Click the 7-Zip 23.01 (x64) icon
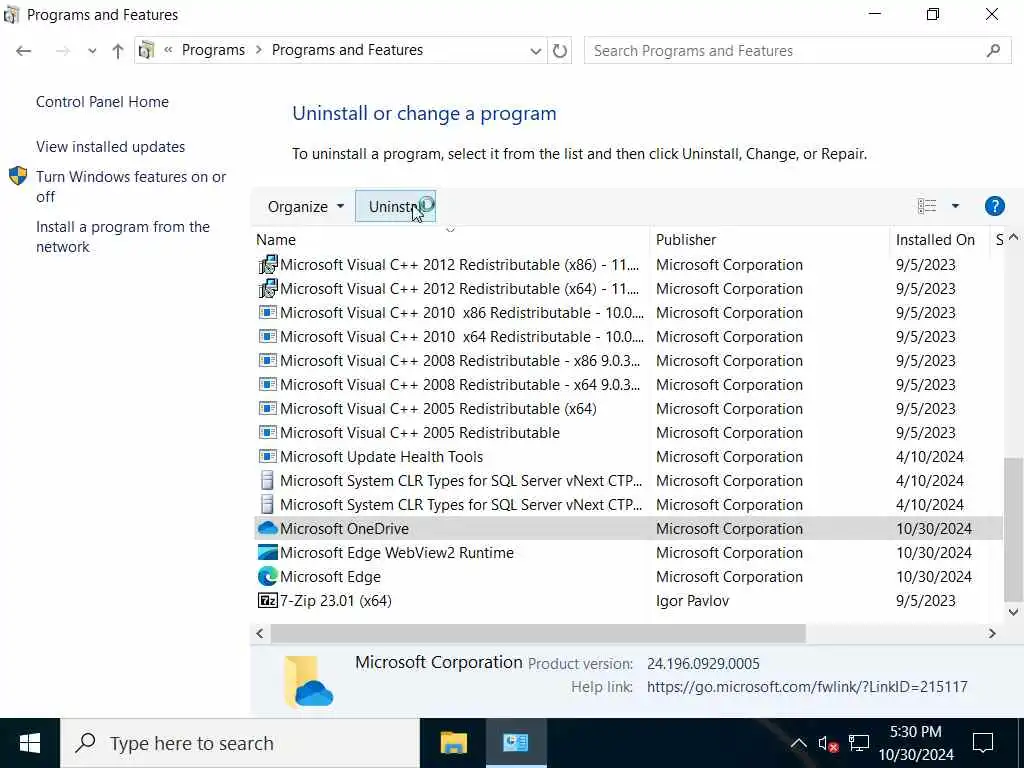 (268, 600)
